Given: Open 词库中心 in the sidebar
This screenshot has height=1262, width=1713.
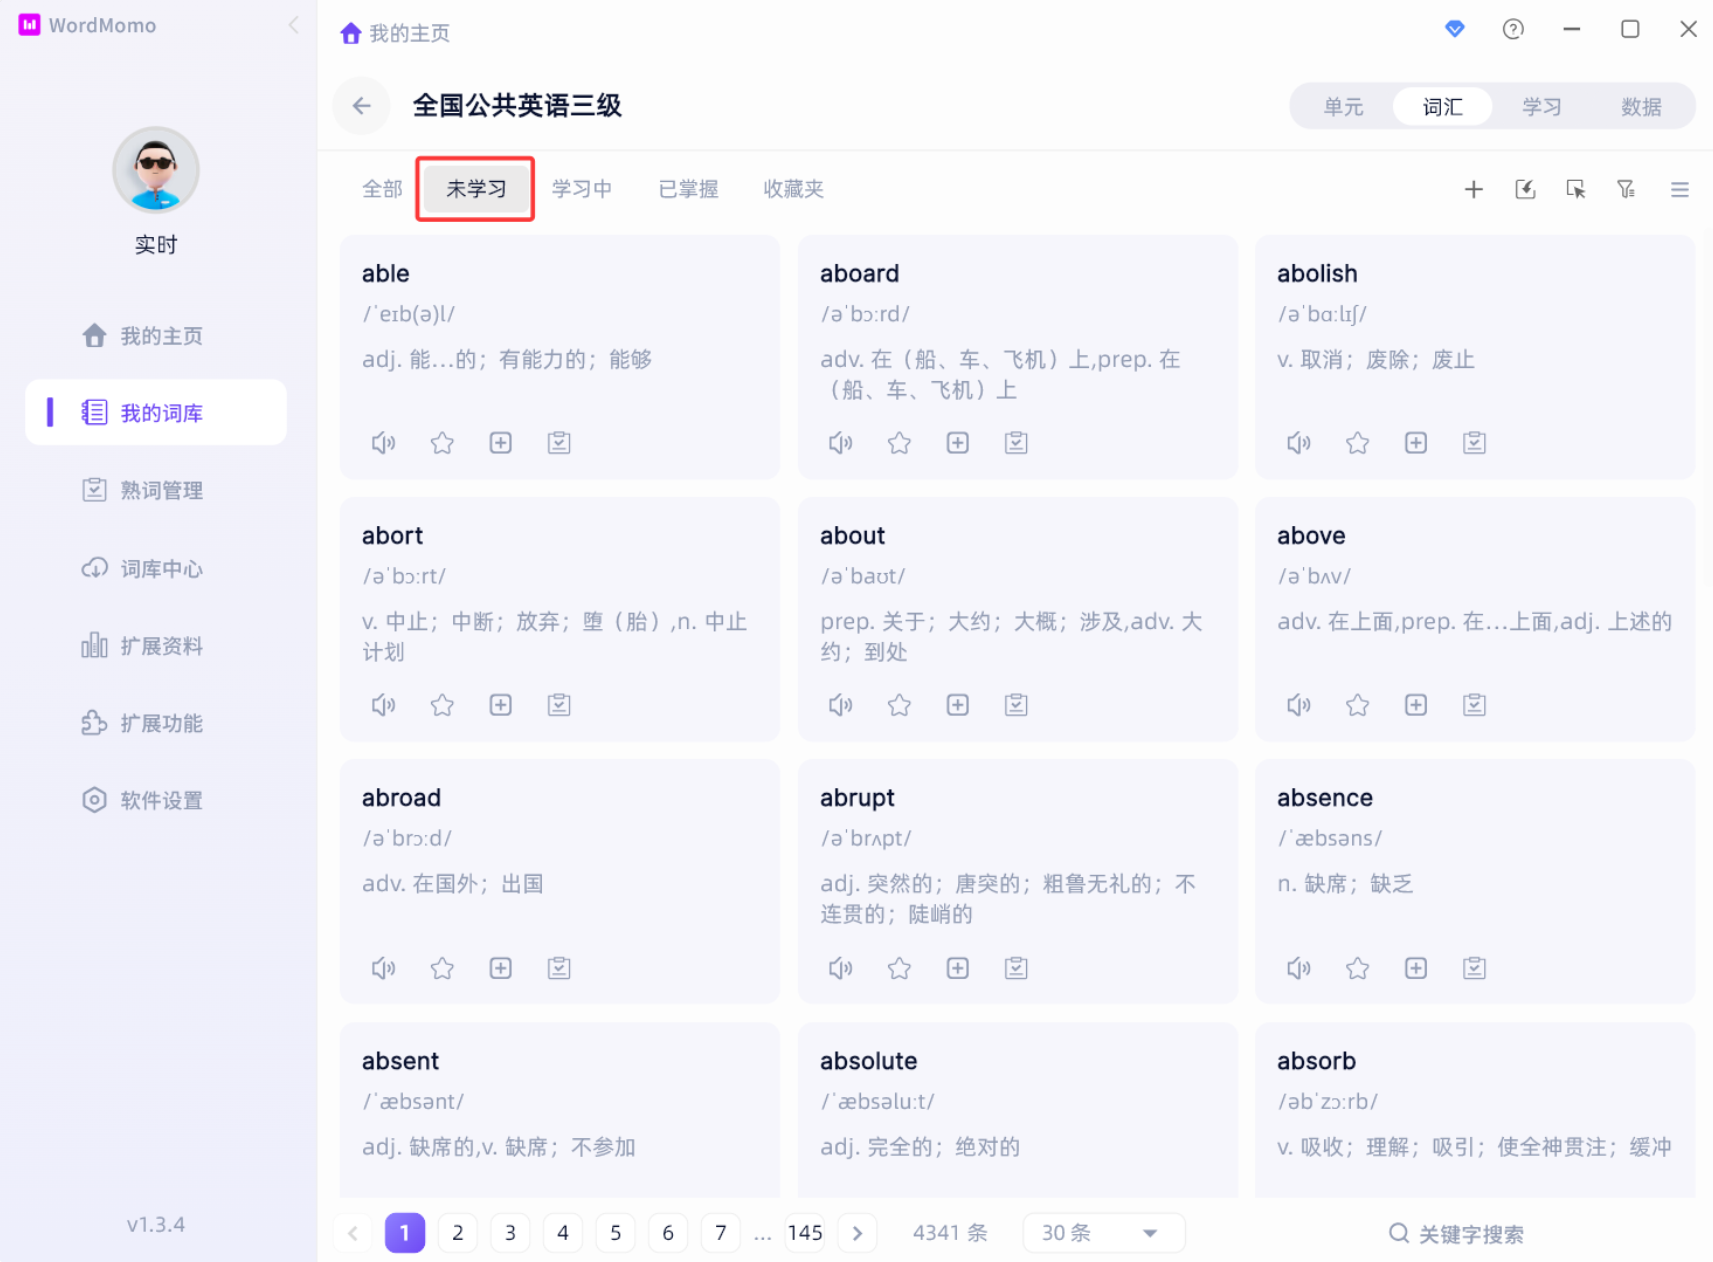Looking at the screenshot, I should click(x=156, y=569).
